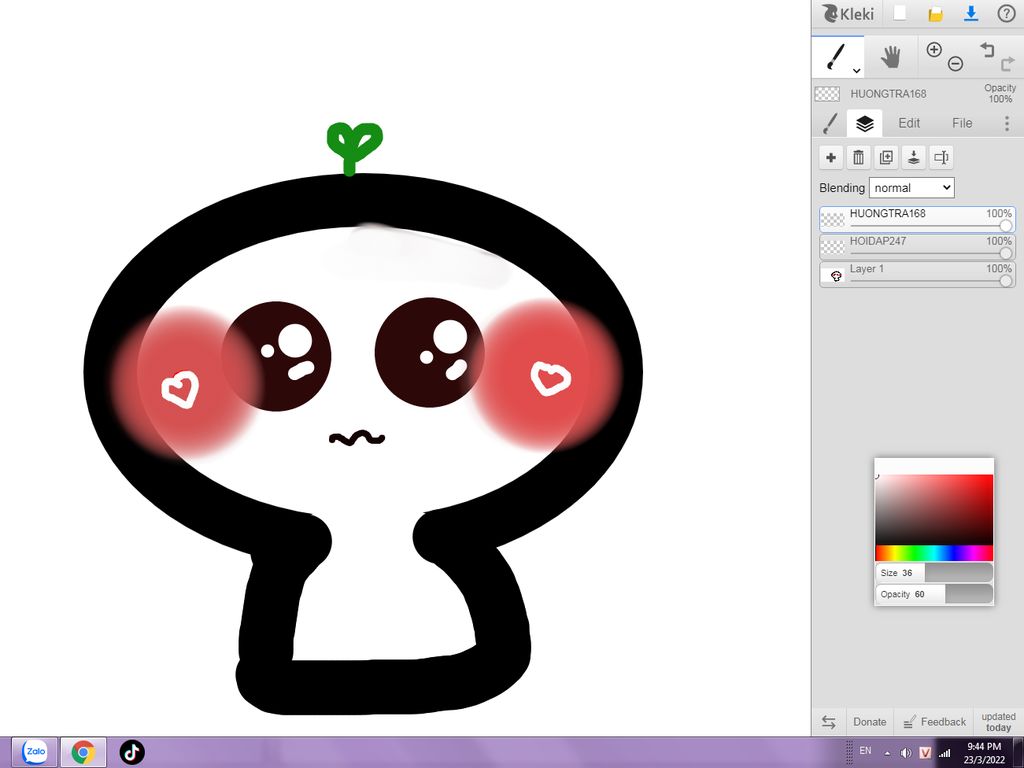Rename the layer with the text cursor icon
Image resolution: width=1024 pixels, height=768 pixels.
pyautogui.click(x=941, y=157)
